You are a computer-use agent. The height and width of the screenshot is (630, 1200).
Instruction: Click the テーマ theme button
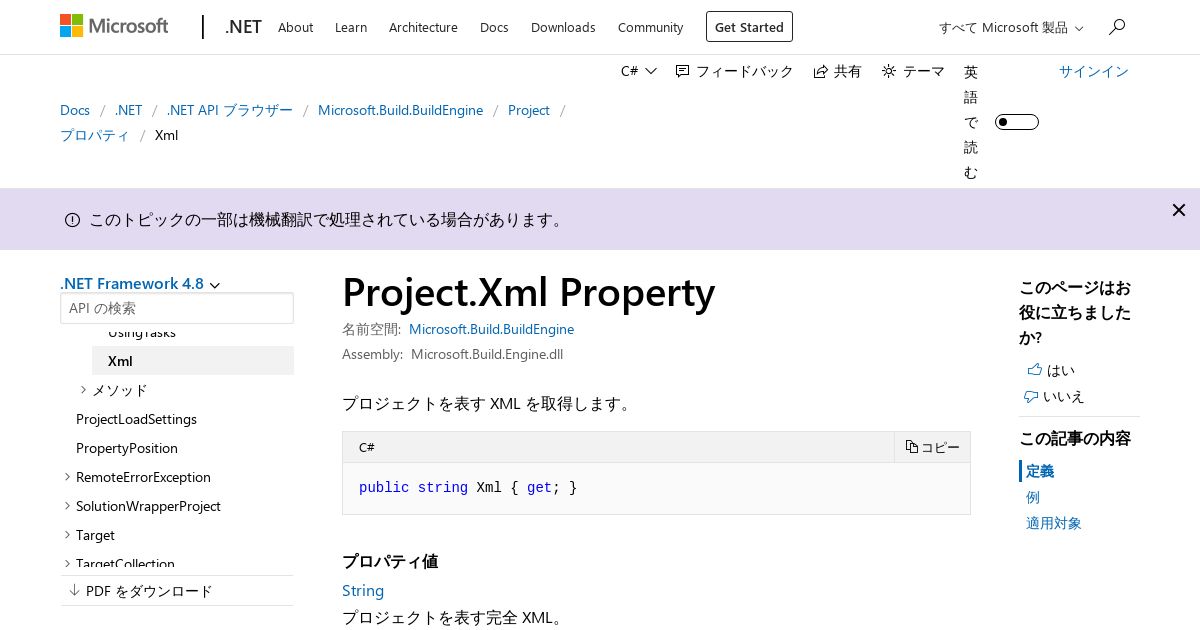(x=913, y=71)
